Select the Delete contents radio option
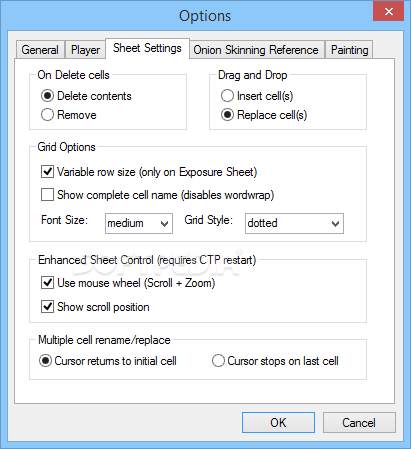Image resolution: width=411 pixels, height=449 pixels. [86, 96]
